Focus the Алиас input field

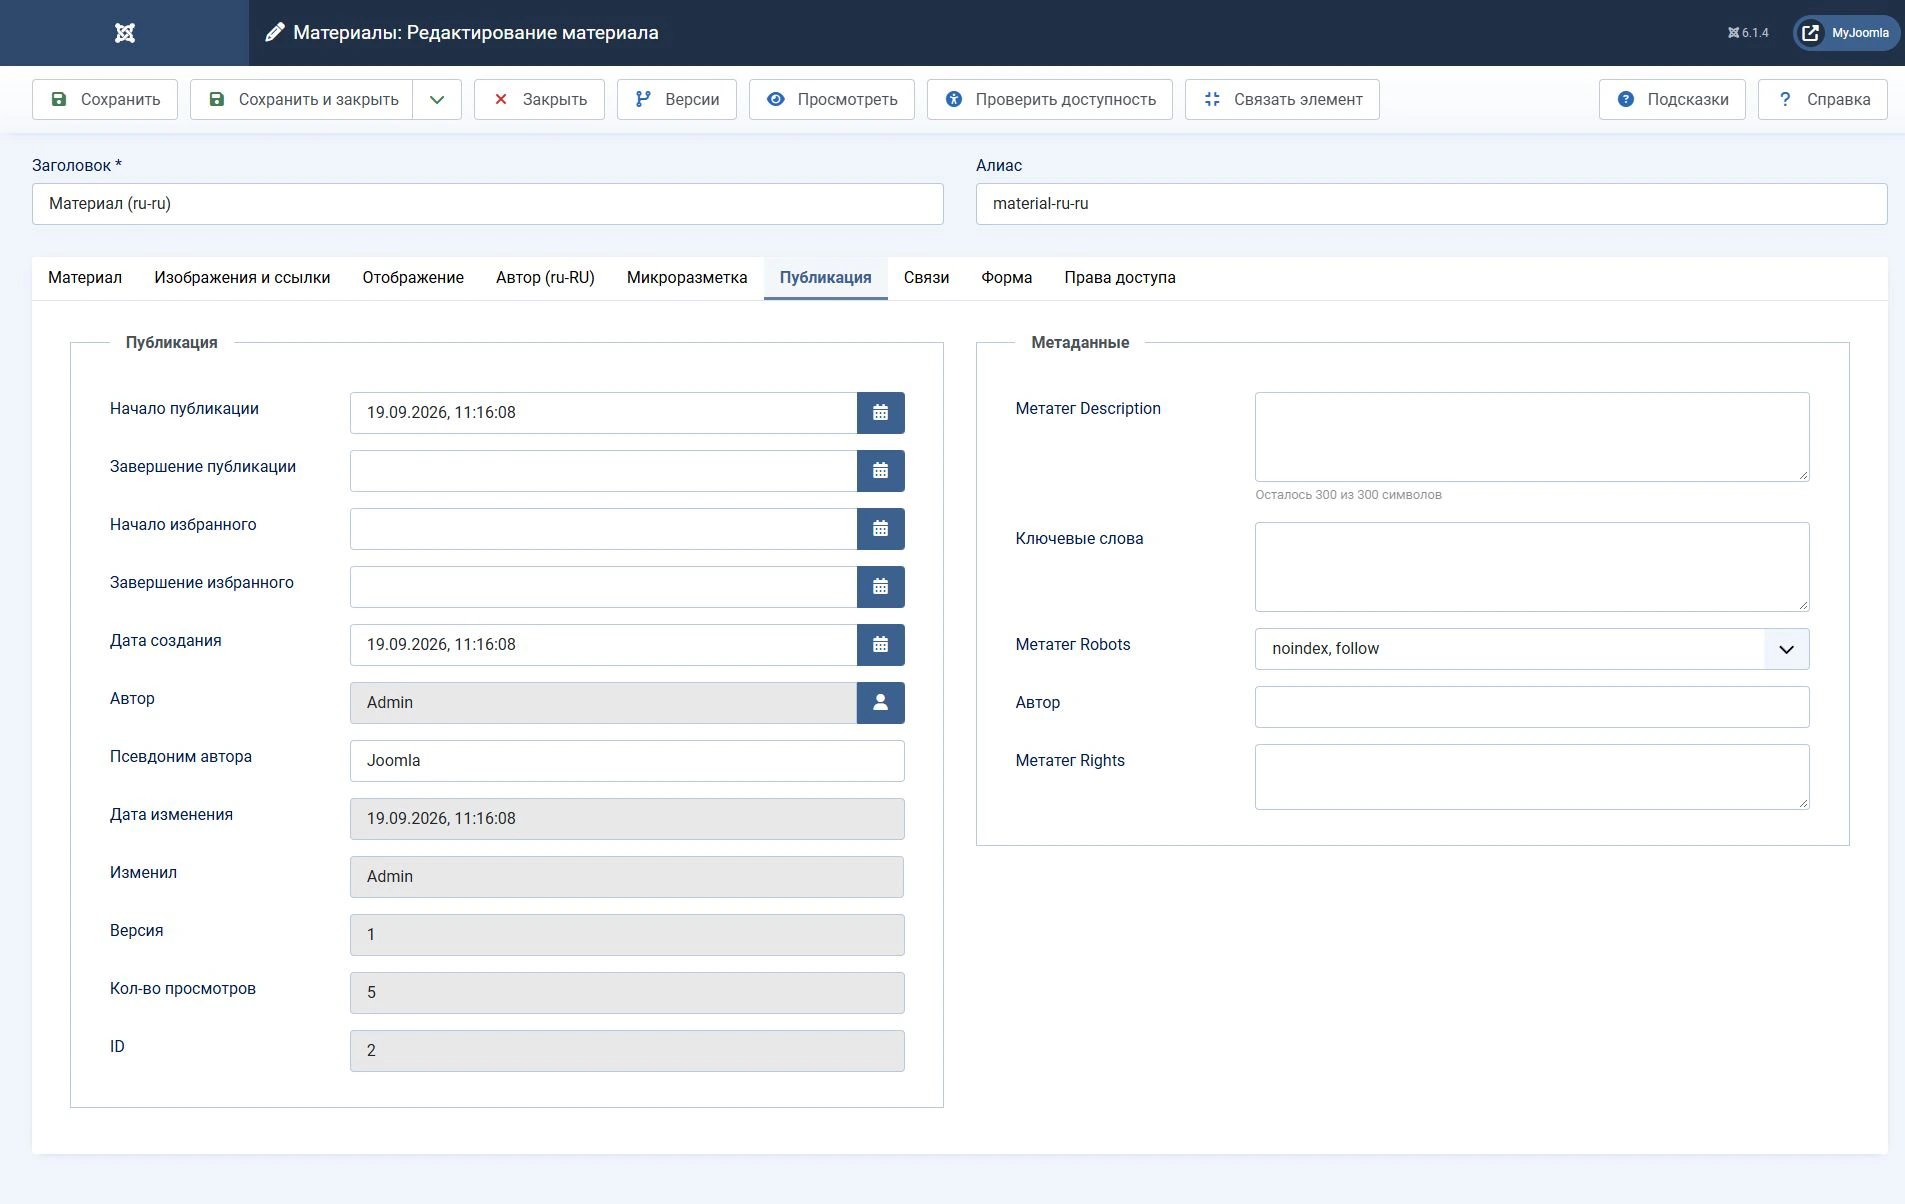point(1432,204)
